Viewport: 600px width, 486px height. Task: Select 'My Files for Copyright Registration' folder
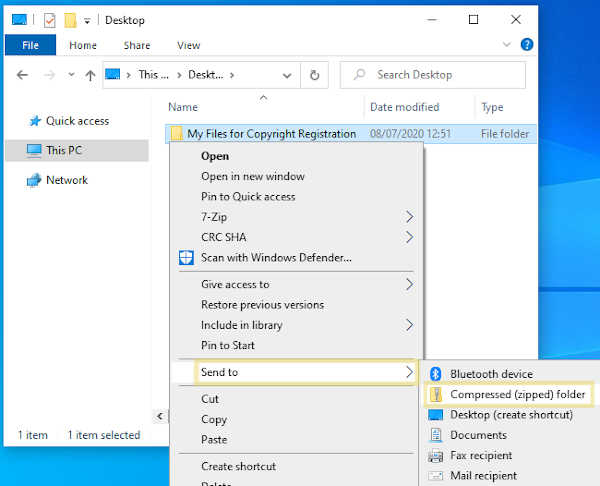(x=271, y=134)
